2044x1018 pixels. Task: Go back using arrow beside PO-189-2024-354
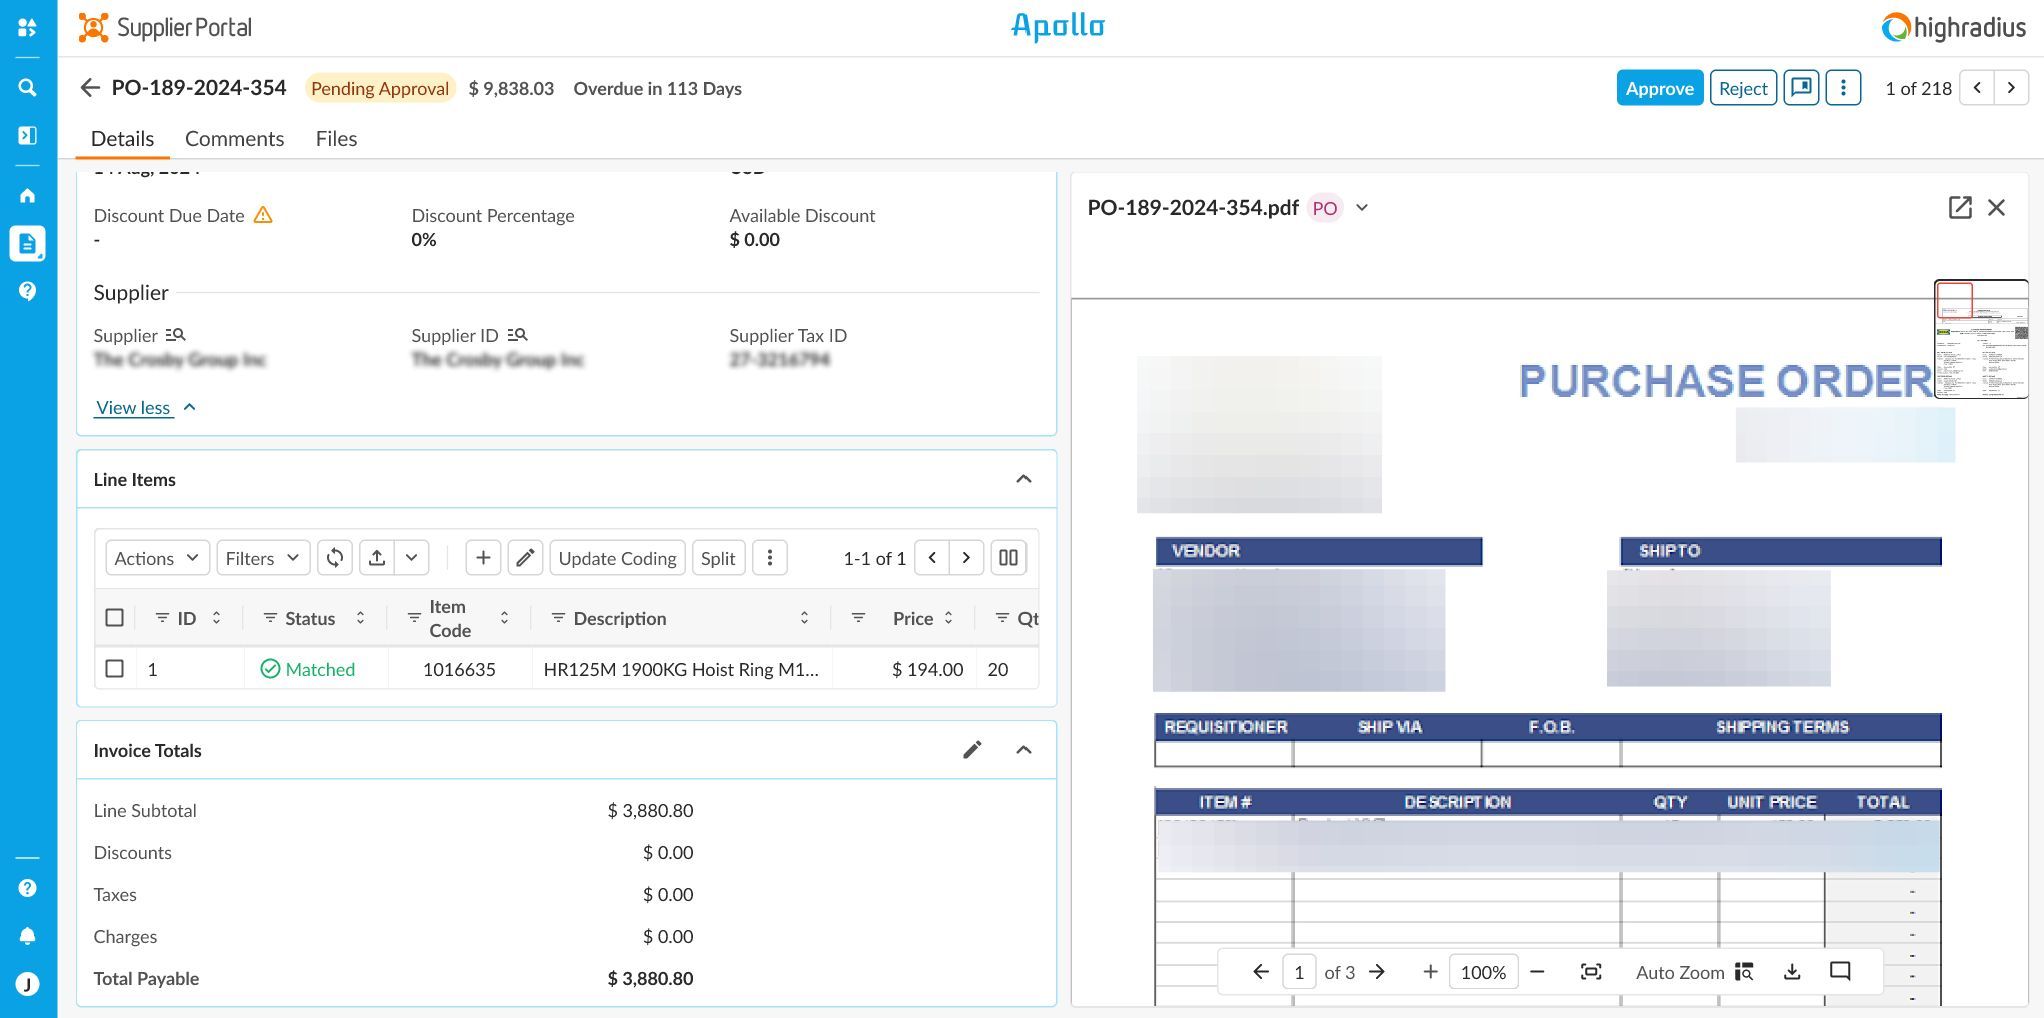point(90,88)
